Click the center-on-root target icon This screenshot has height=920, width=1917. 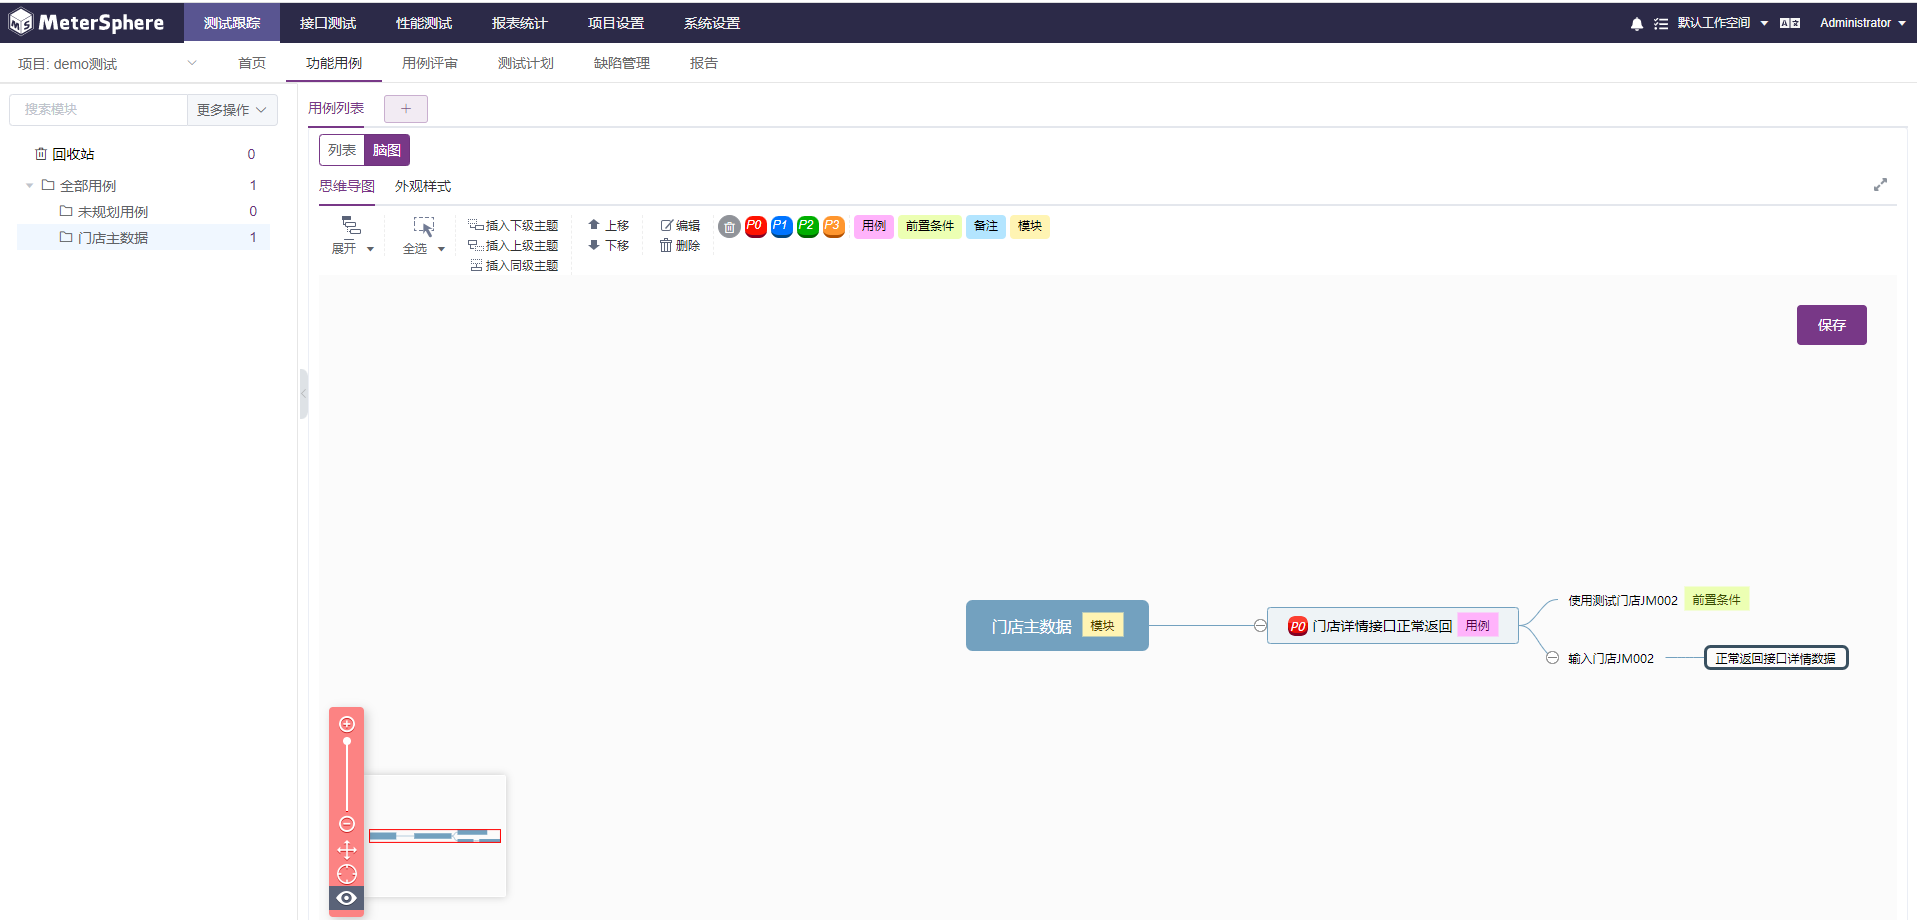347,874
